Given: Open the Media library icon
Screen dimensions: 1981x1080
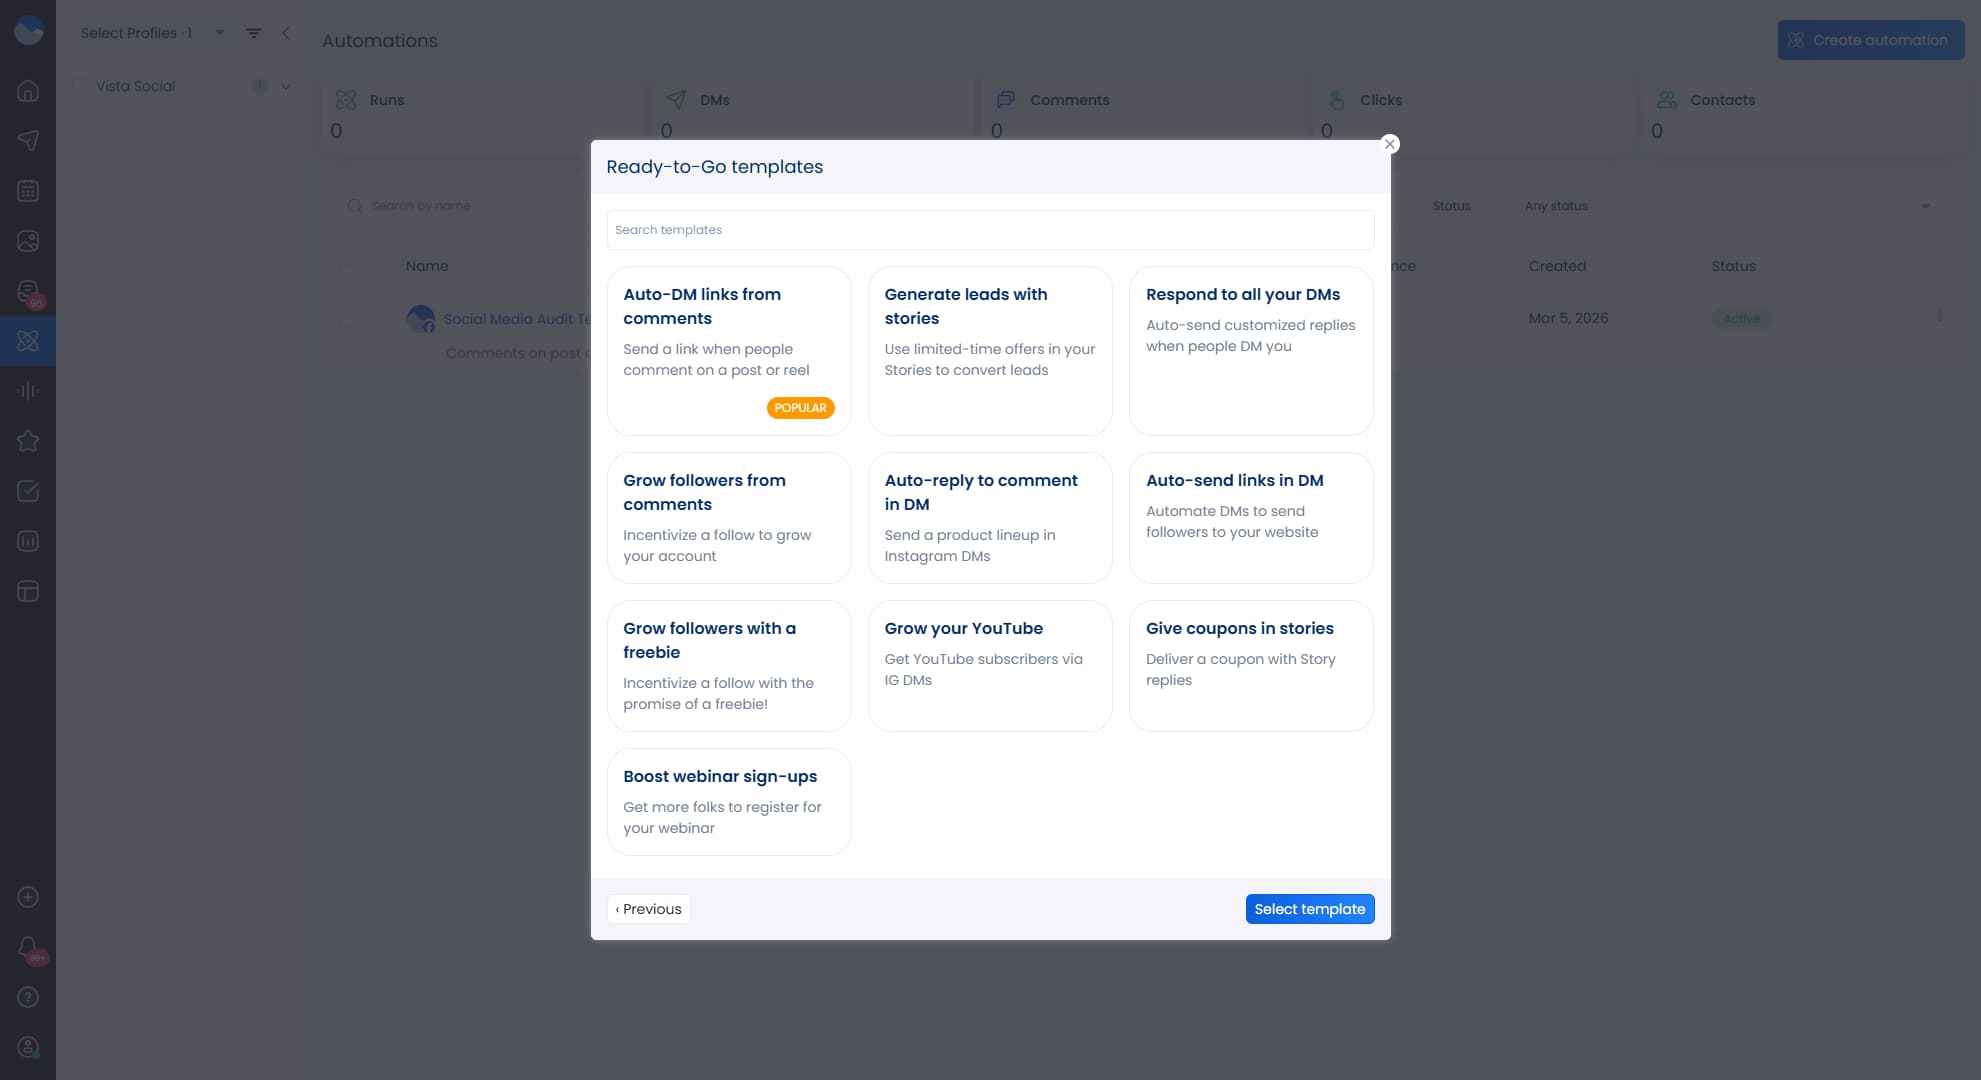Looking at the screenshot, I should (27, 240).
